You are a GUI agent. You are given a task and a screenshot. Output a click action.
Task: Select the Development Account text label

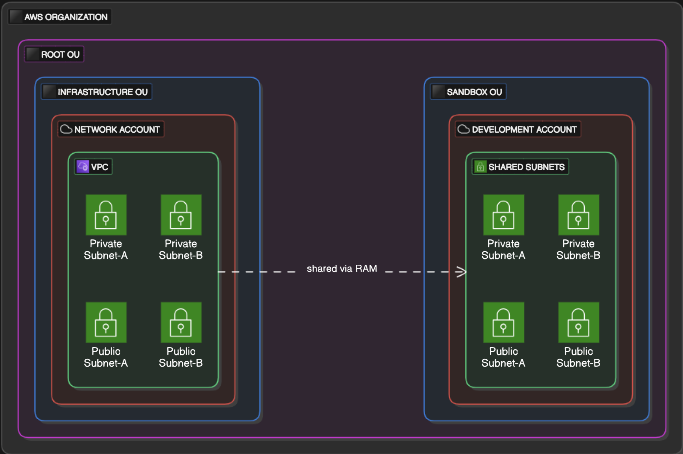(524, 129)
